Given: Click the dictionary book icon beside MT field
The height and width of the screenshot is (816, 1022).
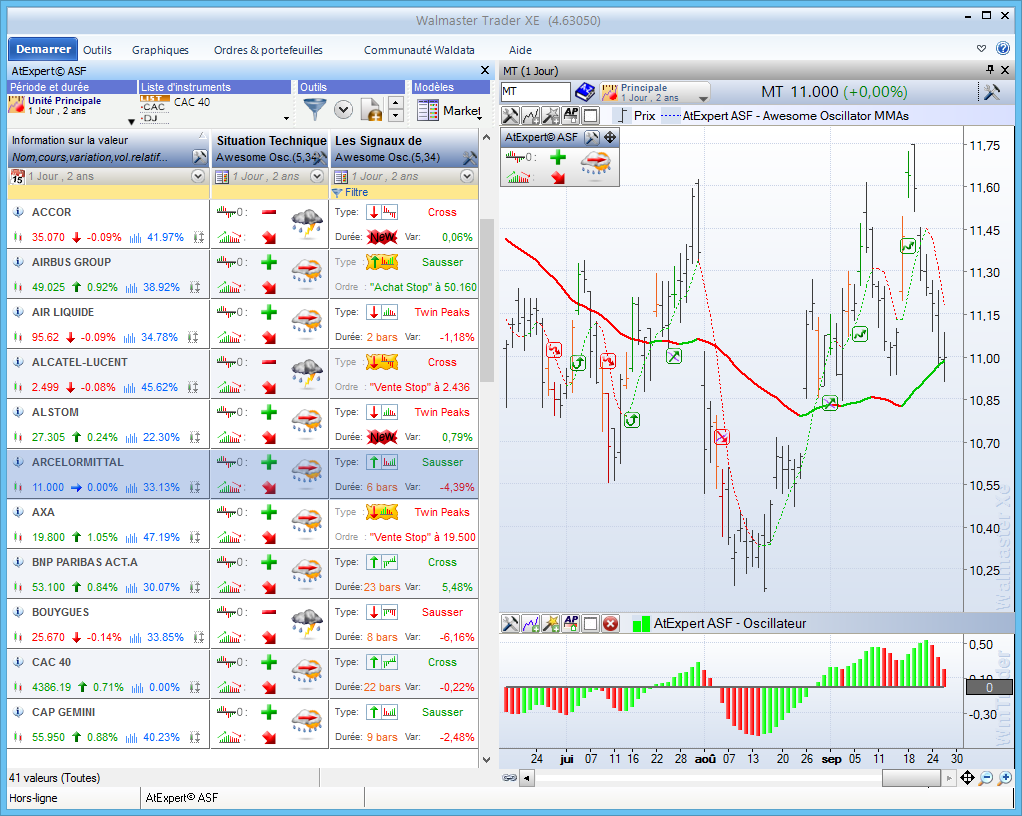Looking at the screenshot, I should (585, 92).
